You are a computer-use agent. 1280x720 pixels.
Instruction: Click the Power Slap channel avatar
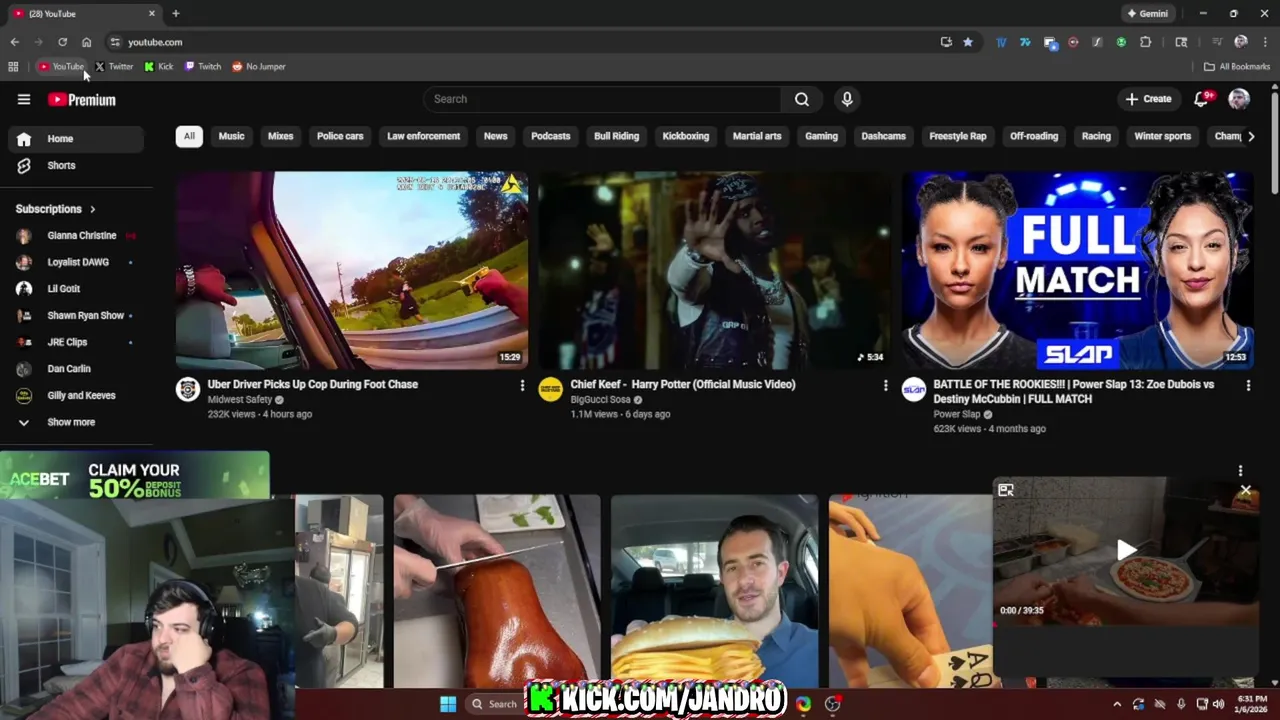914,389
